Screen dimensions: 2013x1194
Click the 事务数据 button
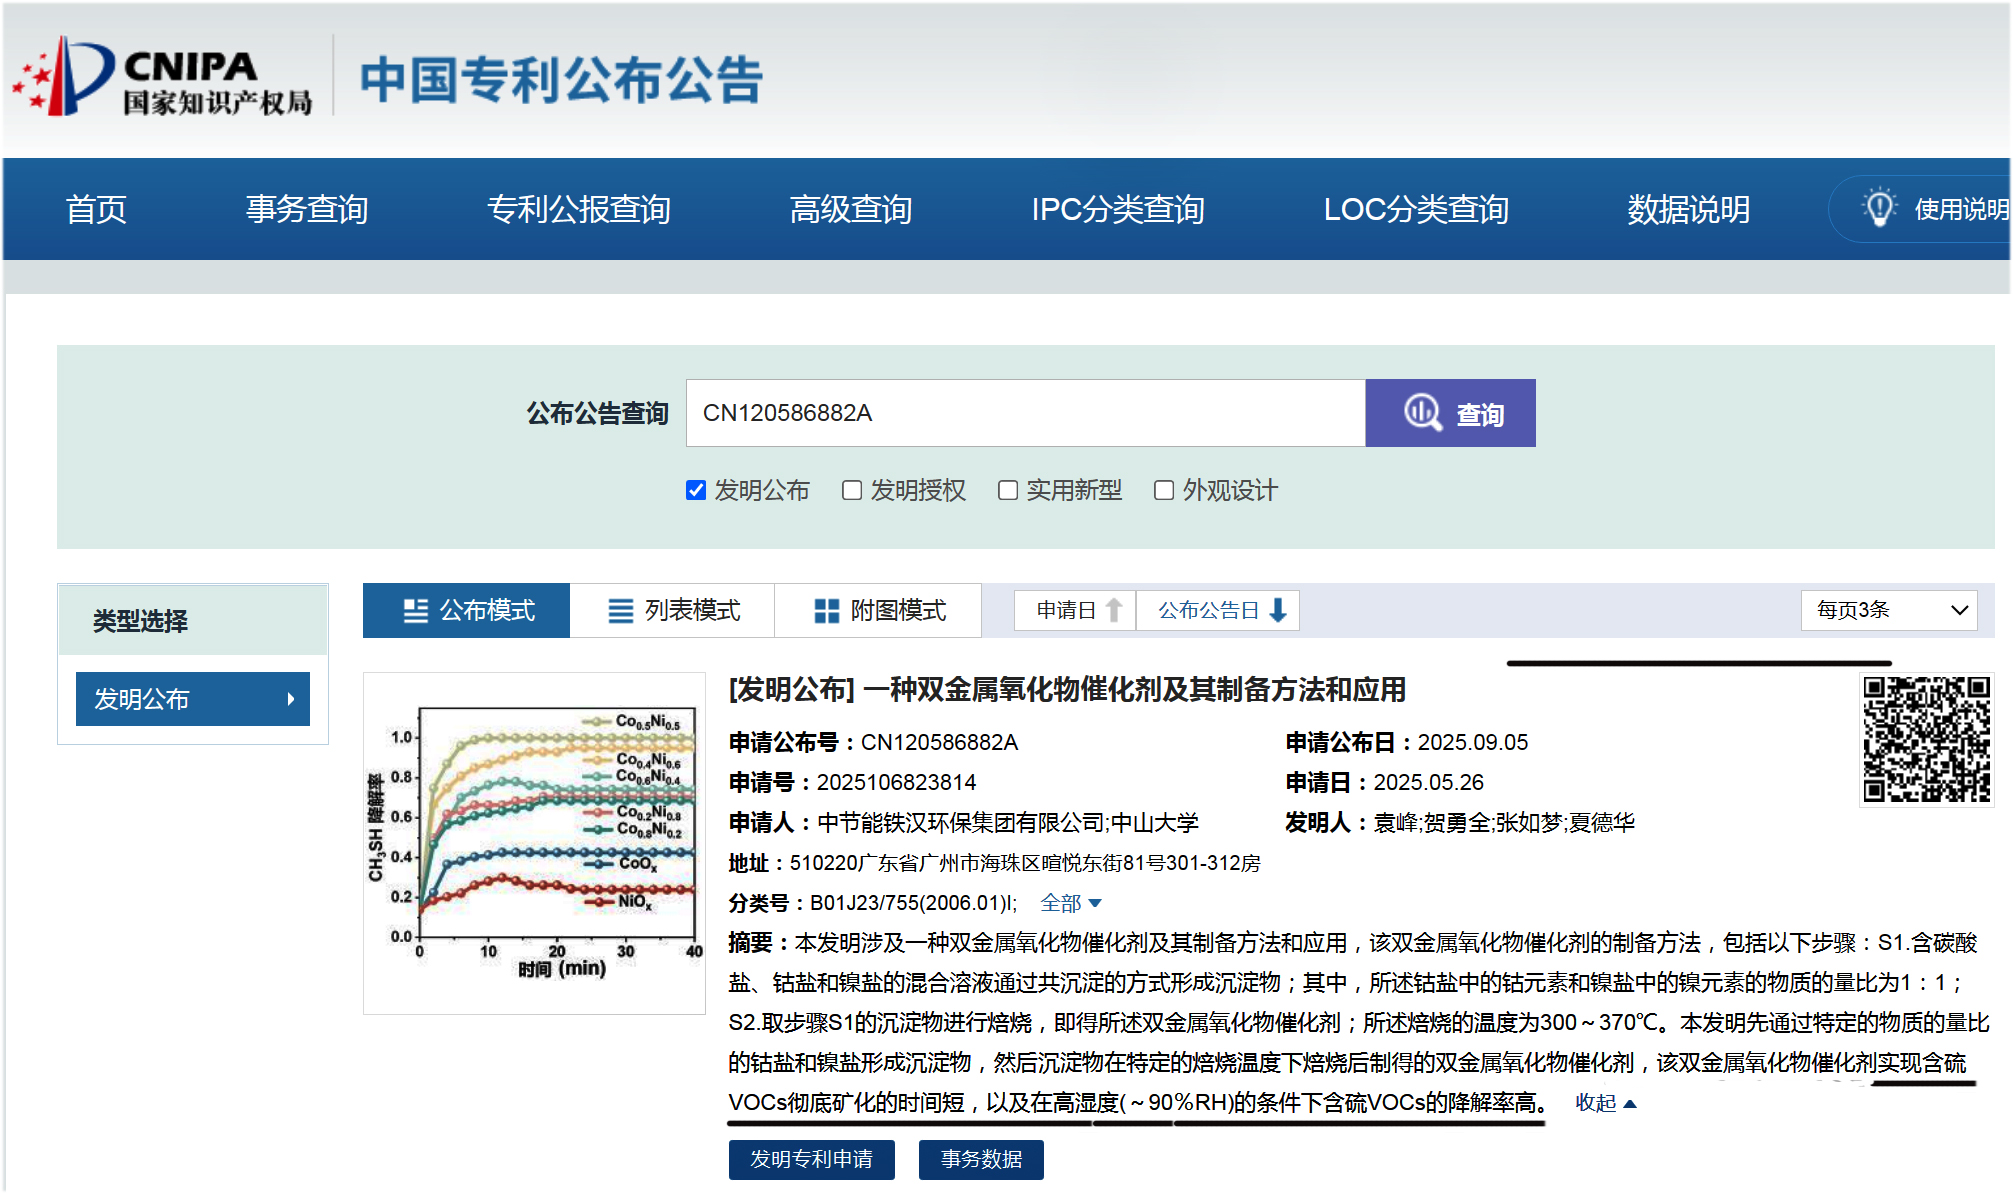click(x=981, y=1159)
